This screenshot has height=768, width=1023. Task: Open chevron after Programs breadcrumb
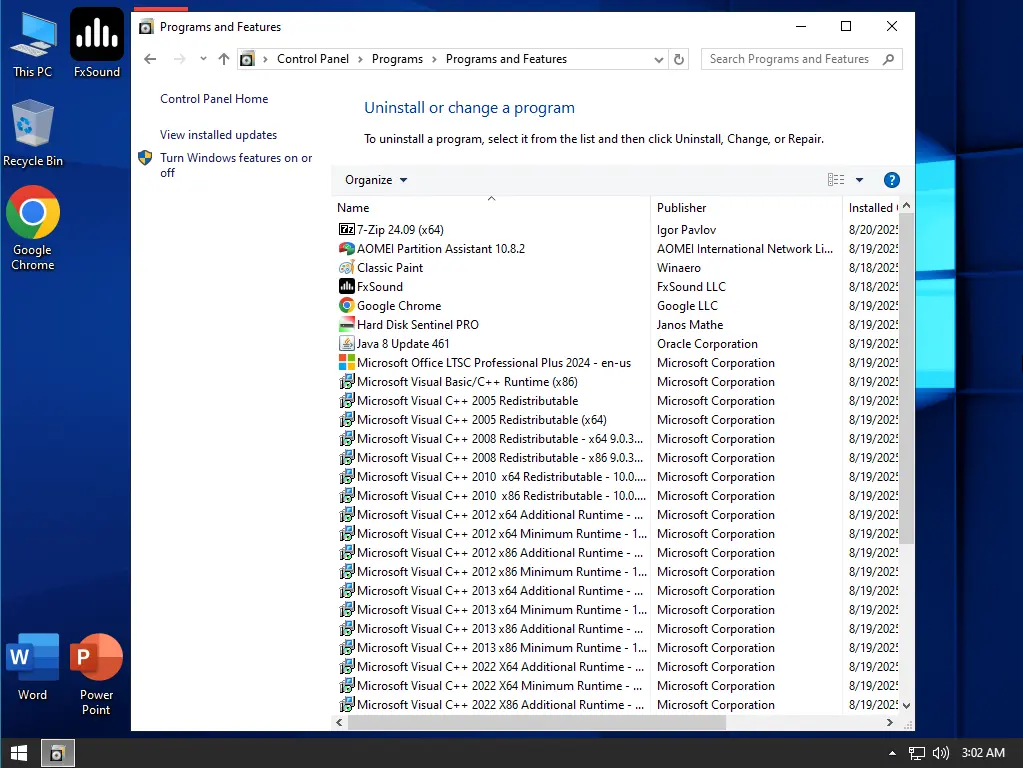[x=435, y=59]
